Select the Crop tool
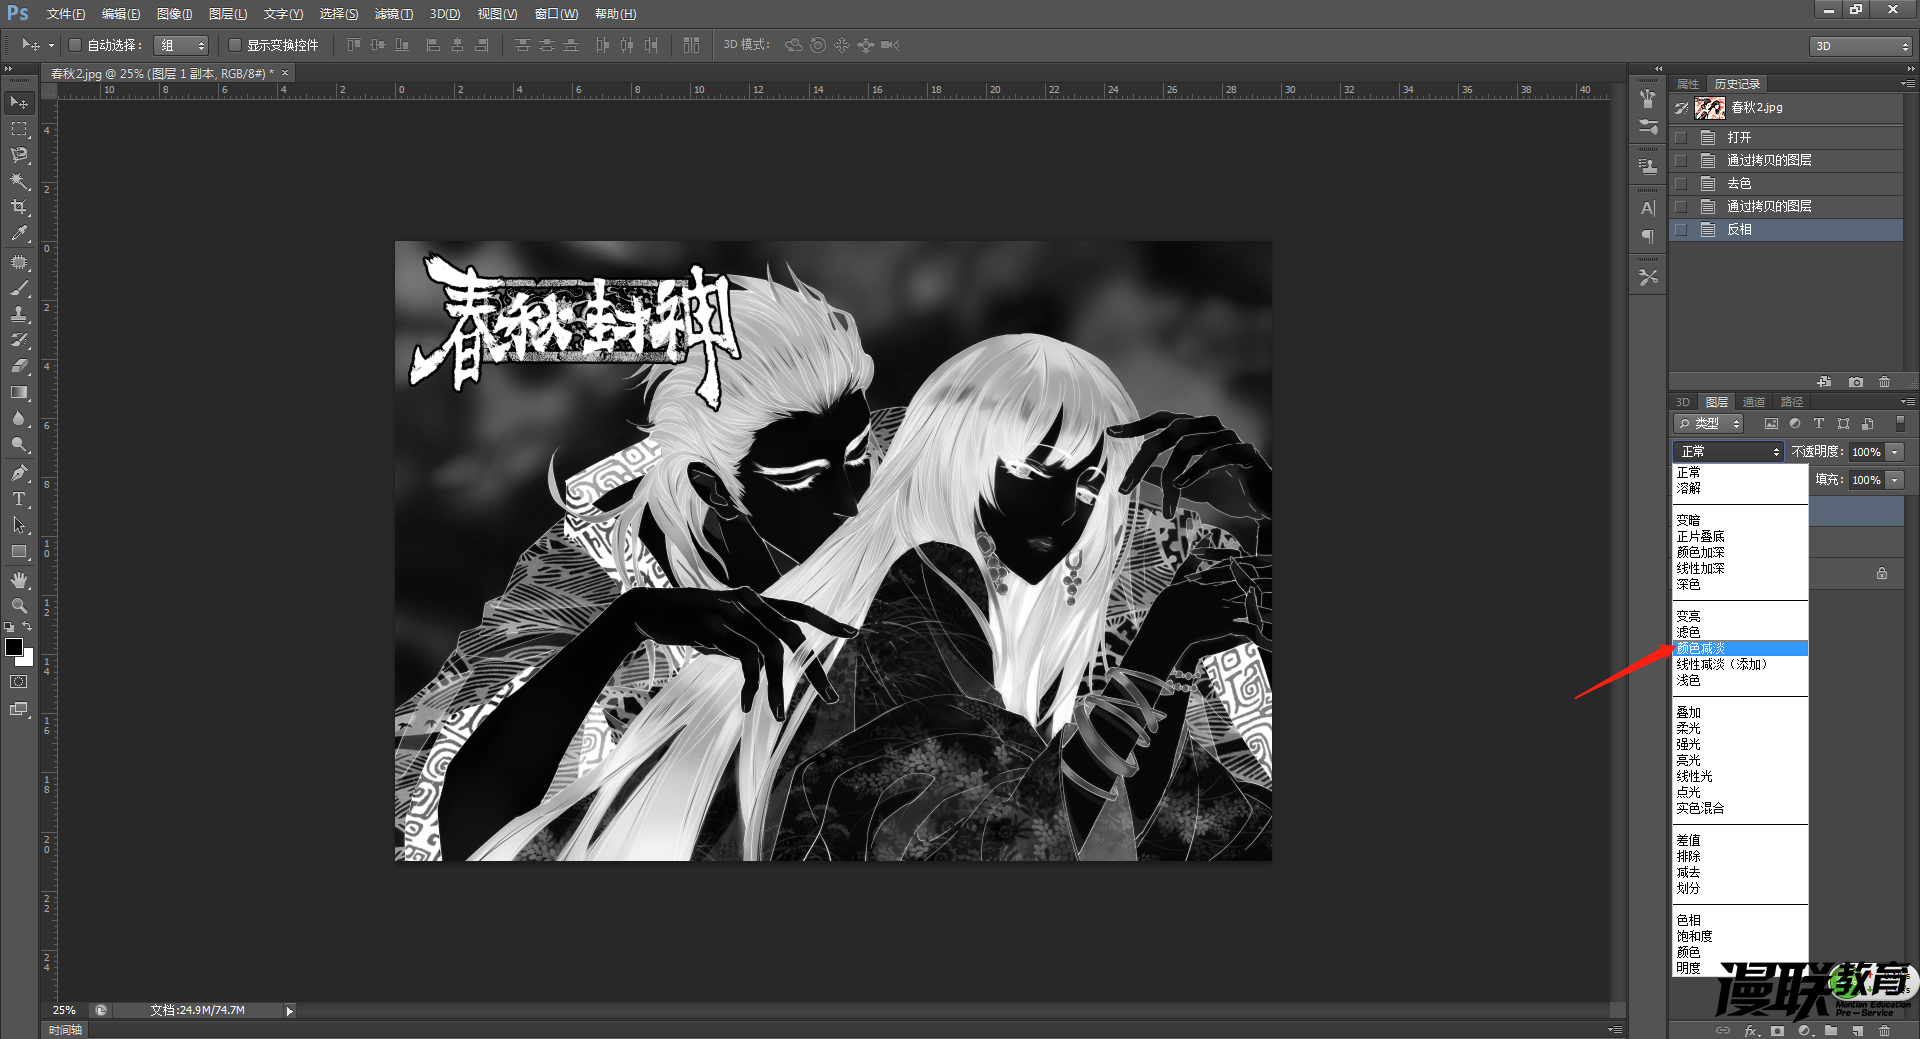 19,207
